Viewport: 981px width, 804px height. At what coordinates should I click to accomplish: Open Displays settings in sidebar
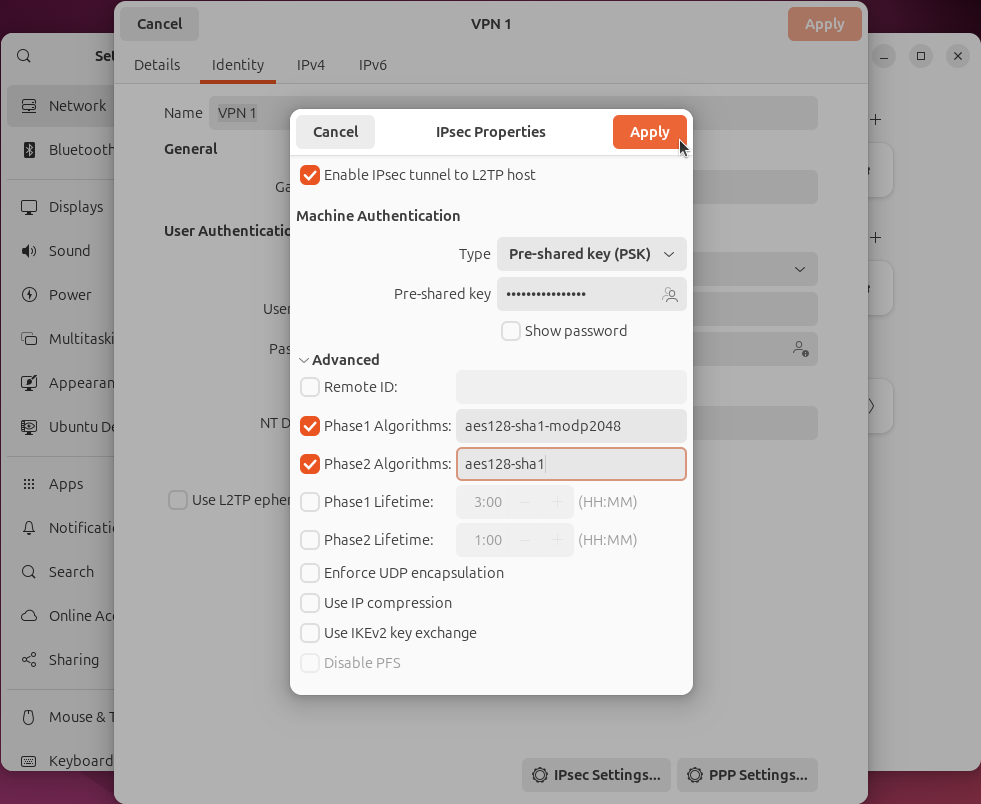pos(61,207)
